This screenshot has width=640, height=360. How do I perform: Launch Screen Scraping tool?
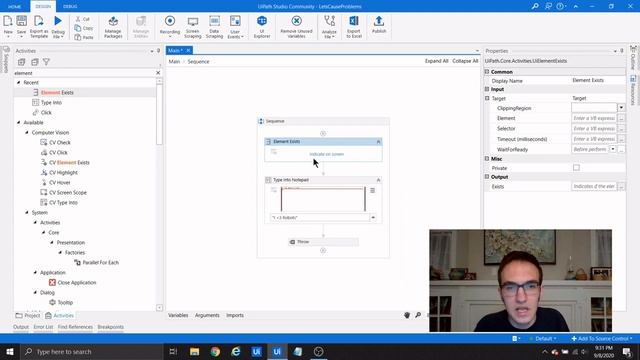click(193, 27)
